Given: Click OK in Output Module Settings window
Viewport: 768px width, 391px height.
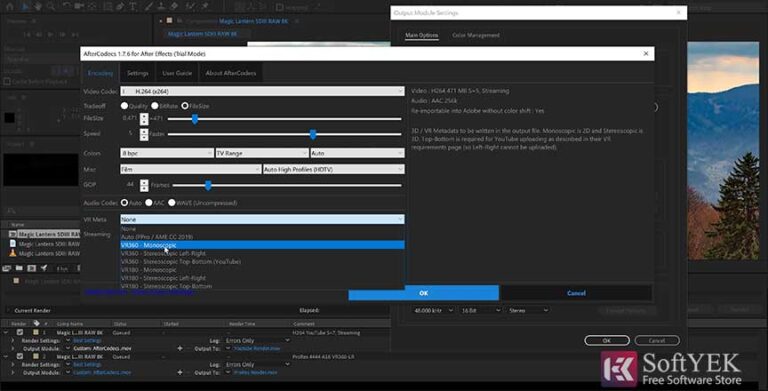Looking at the screenshot, I should pyautogui.click(x=607, y=341).
